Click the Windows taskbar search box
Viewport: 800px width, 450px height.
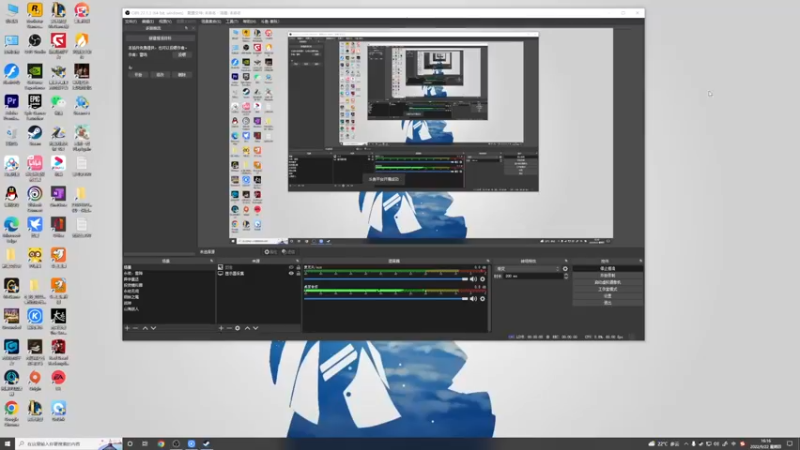coord(68,444)
